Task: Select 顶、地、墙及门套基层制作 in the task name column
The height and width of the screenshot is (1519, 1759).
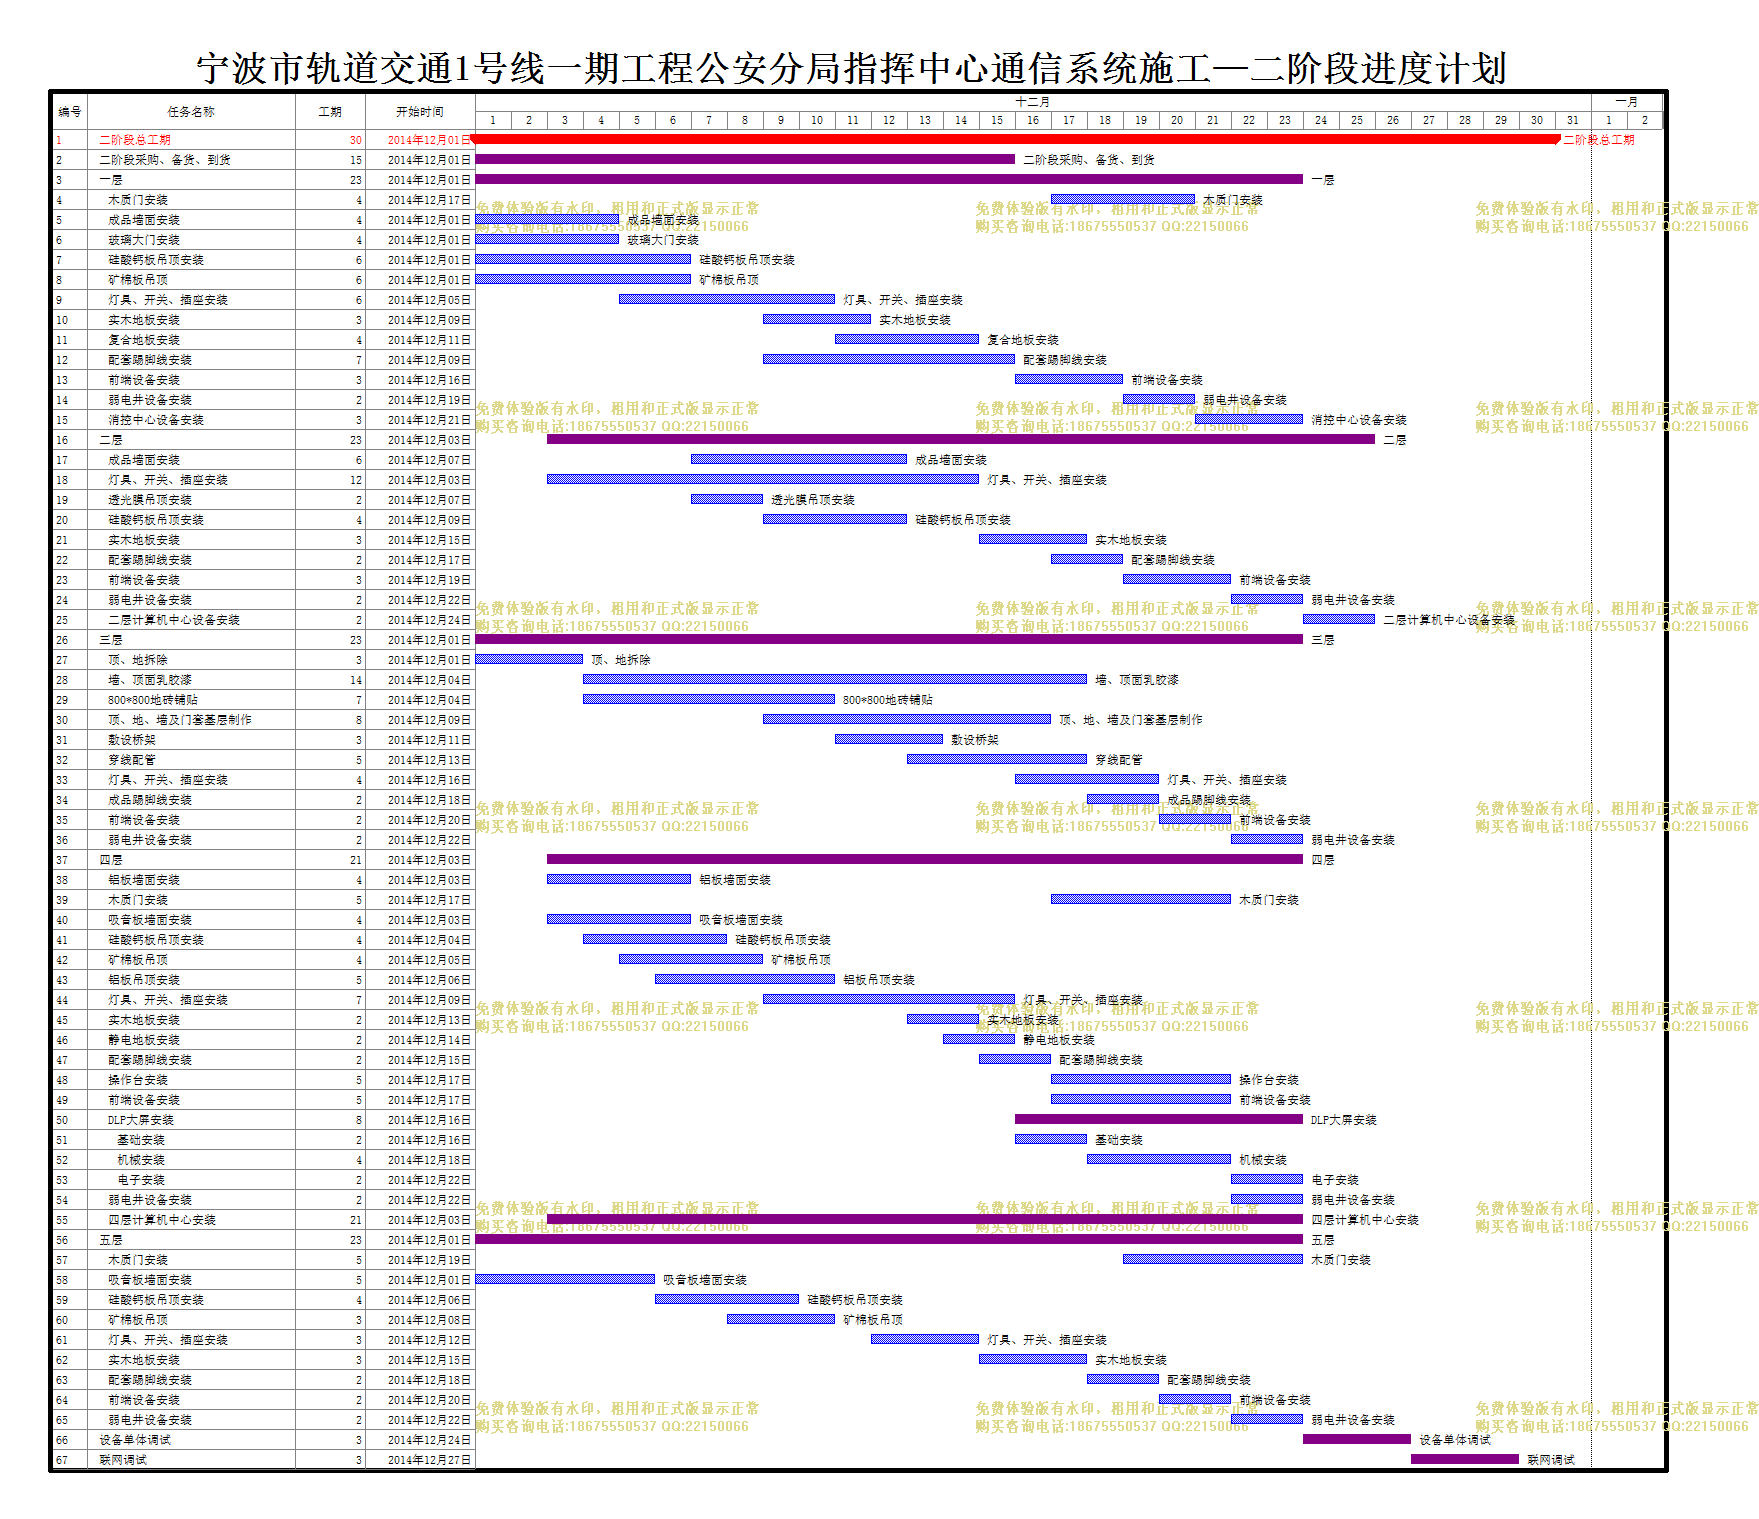Action: [x=180, y=720]
